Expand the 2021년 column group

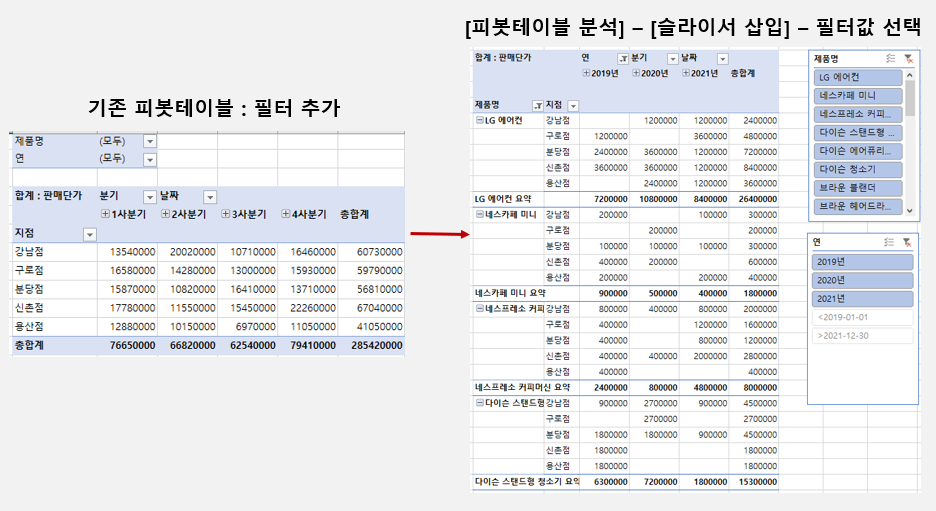coord(686,73)
